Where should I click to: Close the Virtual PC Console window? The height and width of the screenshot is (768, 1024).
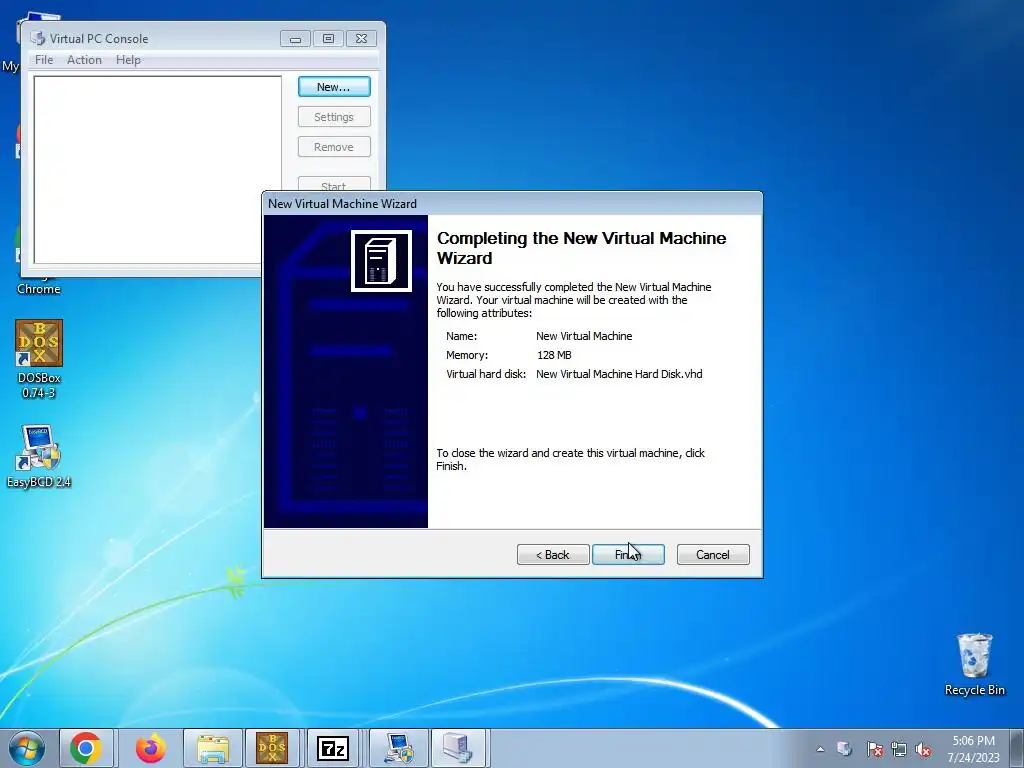[361, 39]
